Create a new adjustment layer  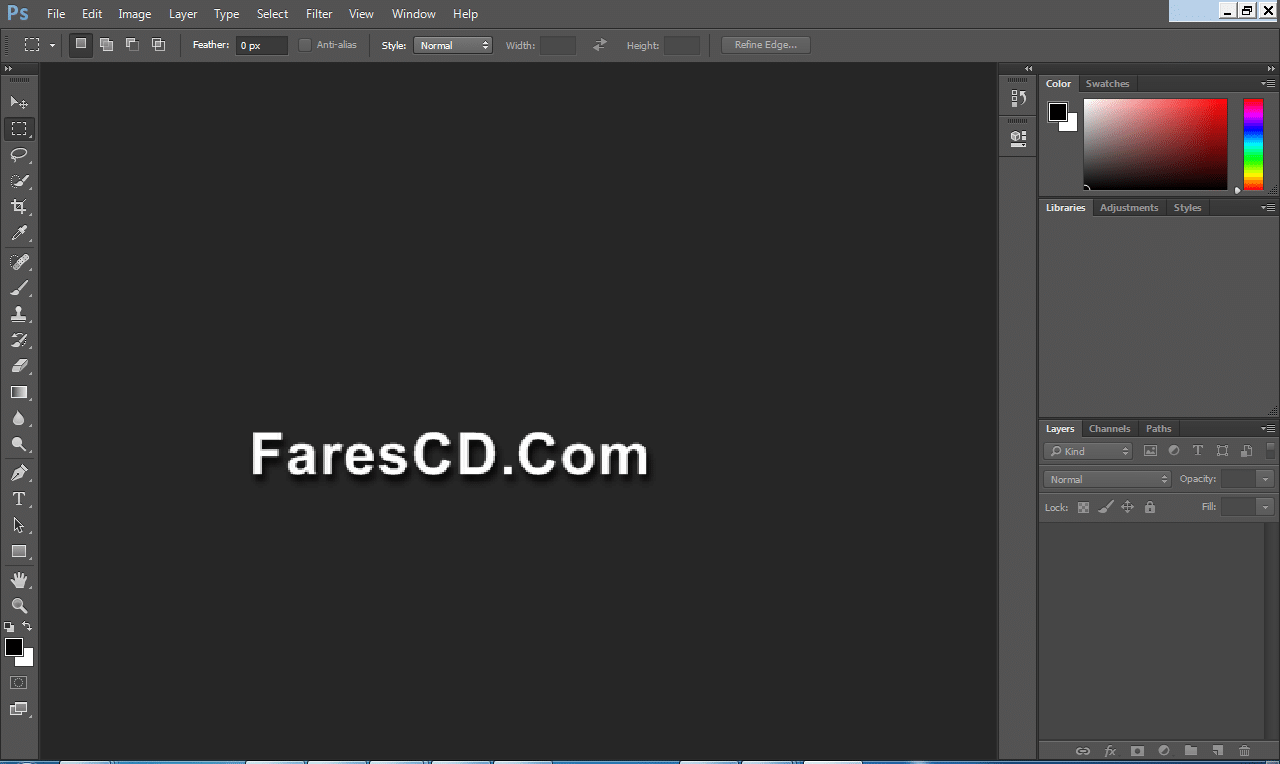point(1164,751)
